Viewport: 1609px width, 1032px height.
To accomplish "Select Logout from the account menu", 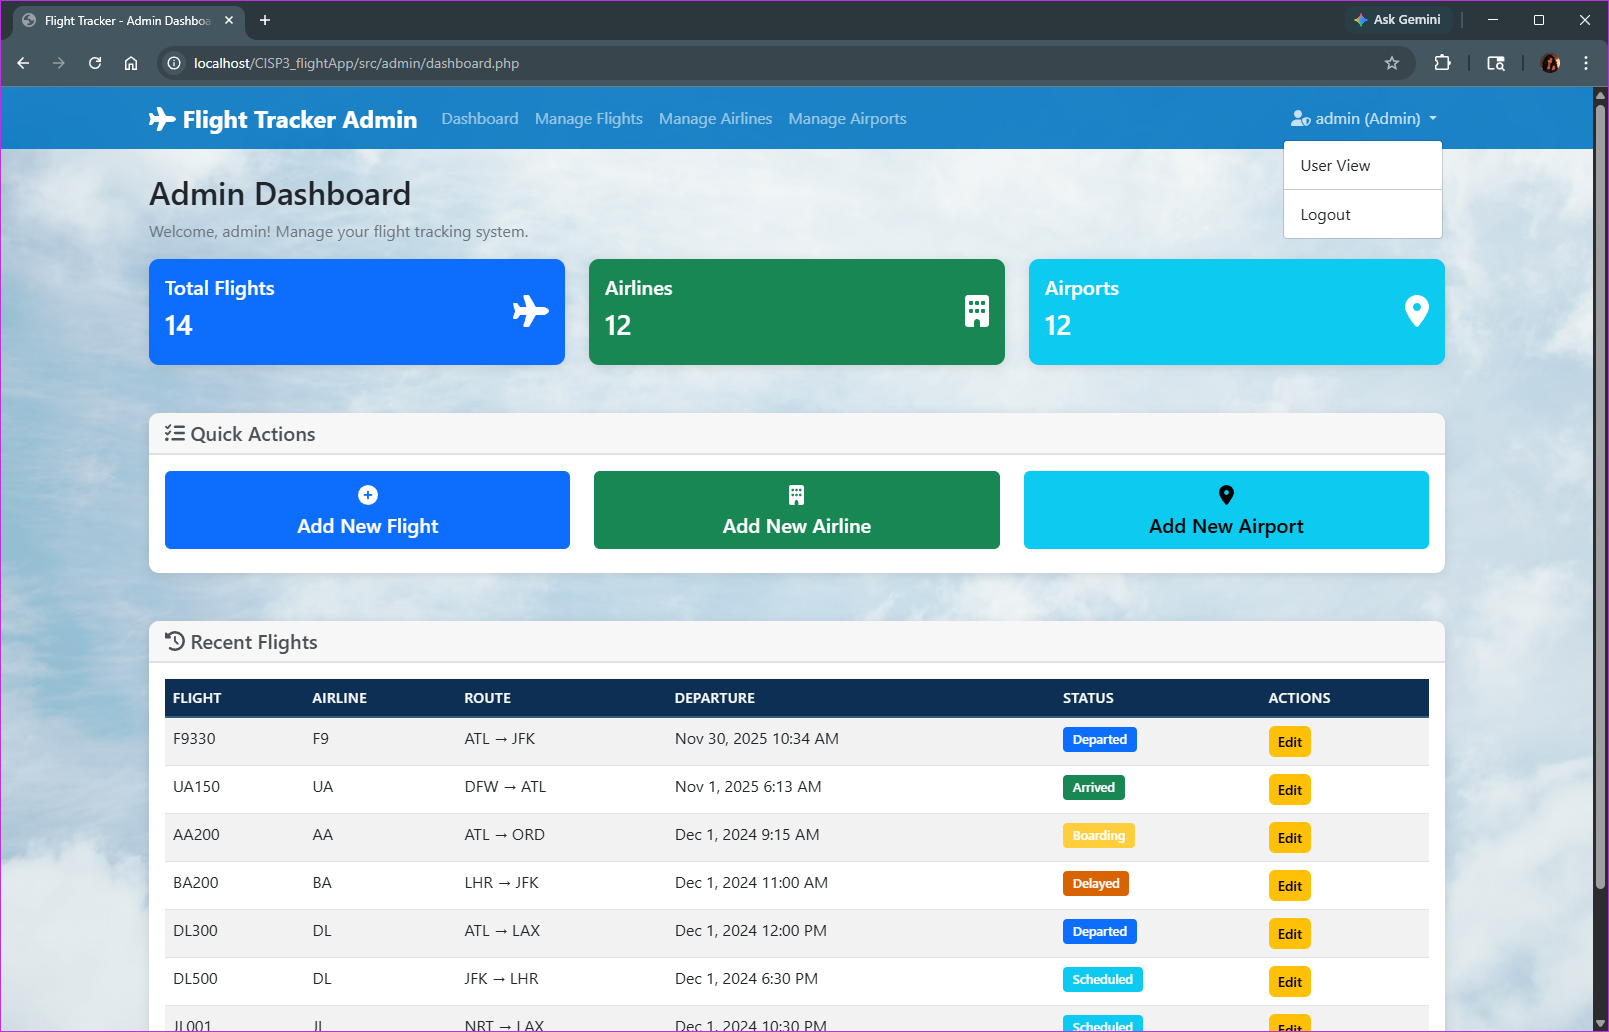I will (1325, 214).
